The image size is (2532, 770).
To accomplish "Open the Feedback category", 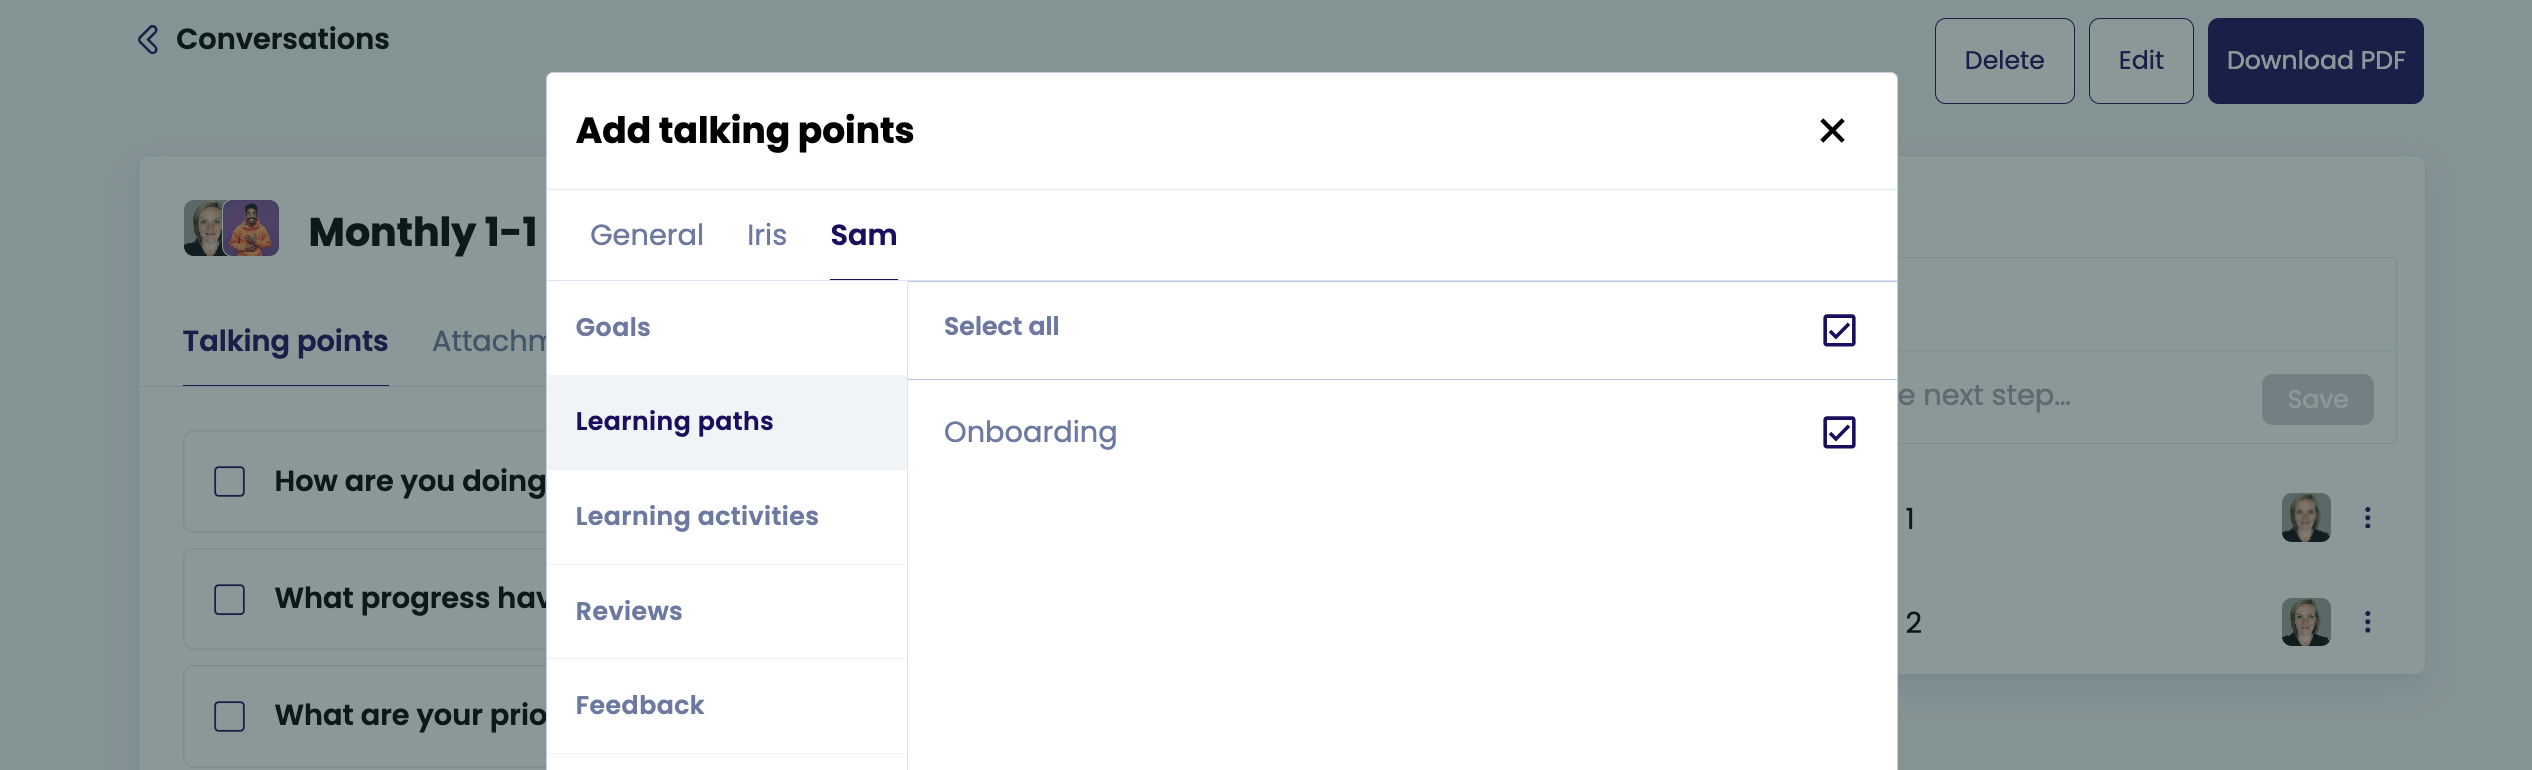I will (x=640, y=706).
